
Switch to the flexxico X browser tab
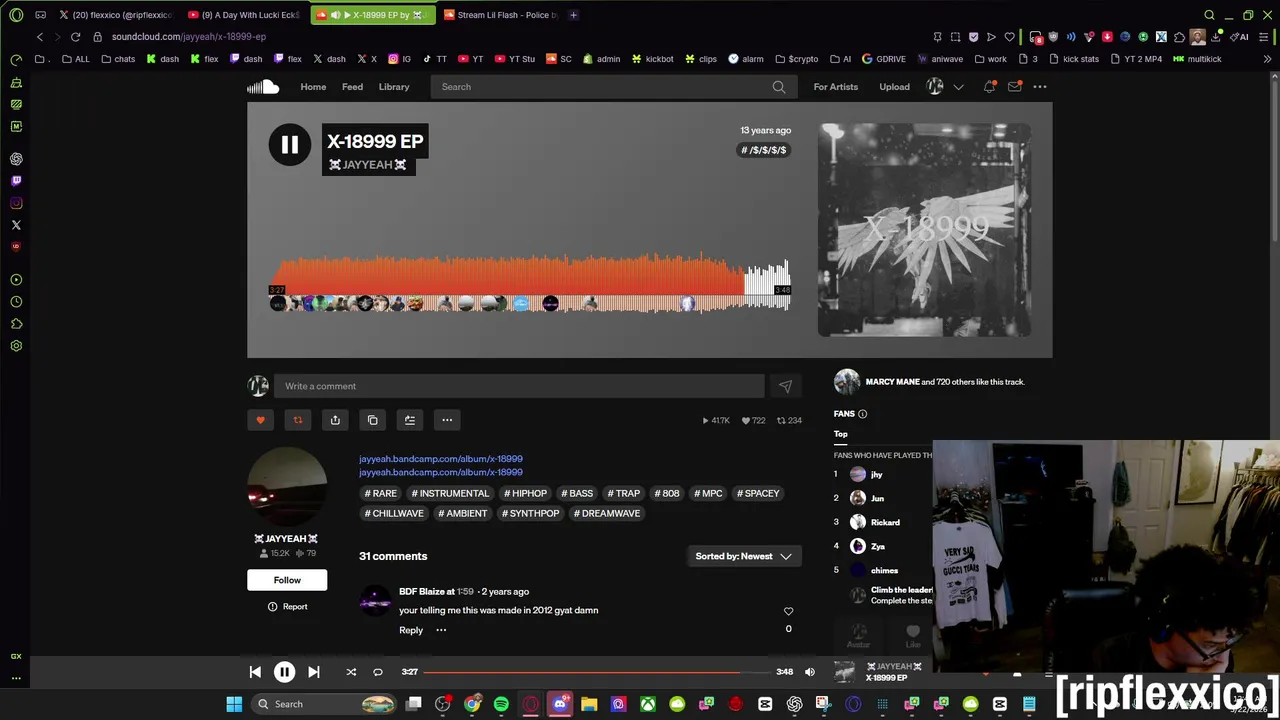pyautogui.click(x=114, y=15)
